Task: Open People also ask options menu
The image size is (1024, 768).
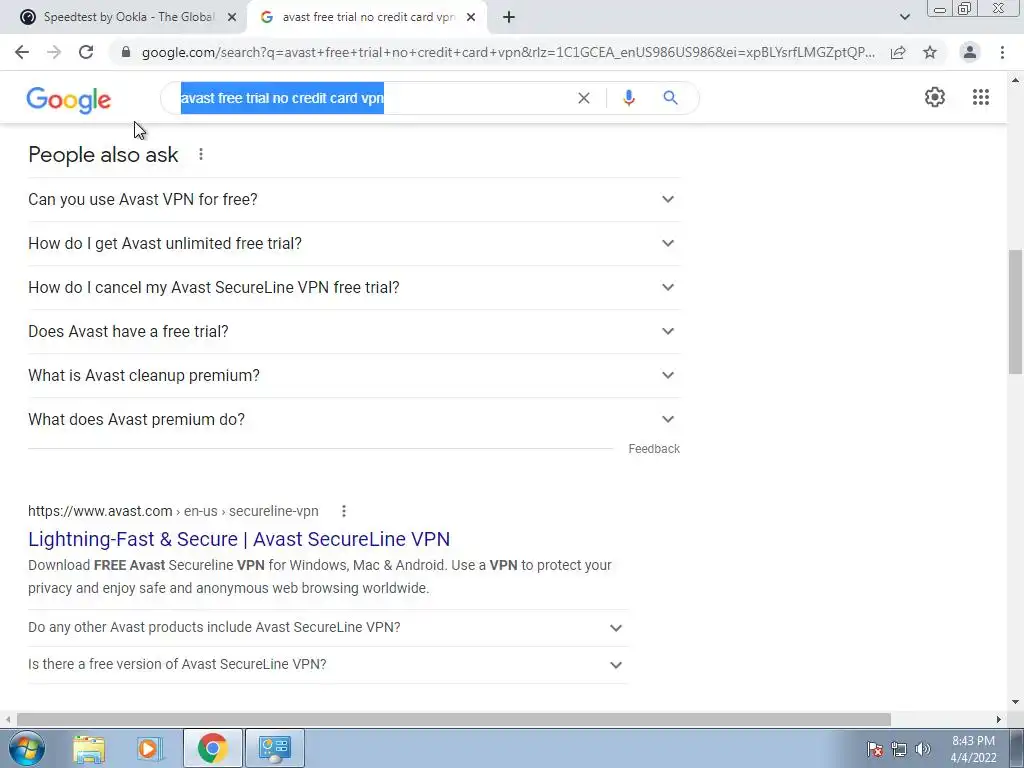Action: 201,154
